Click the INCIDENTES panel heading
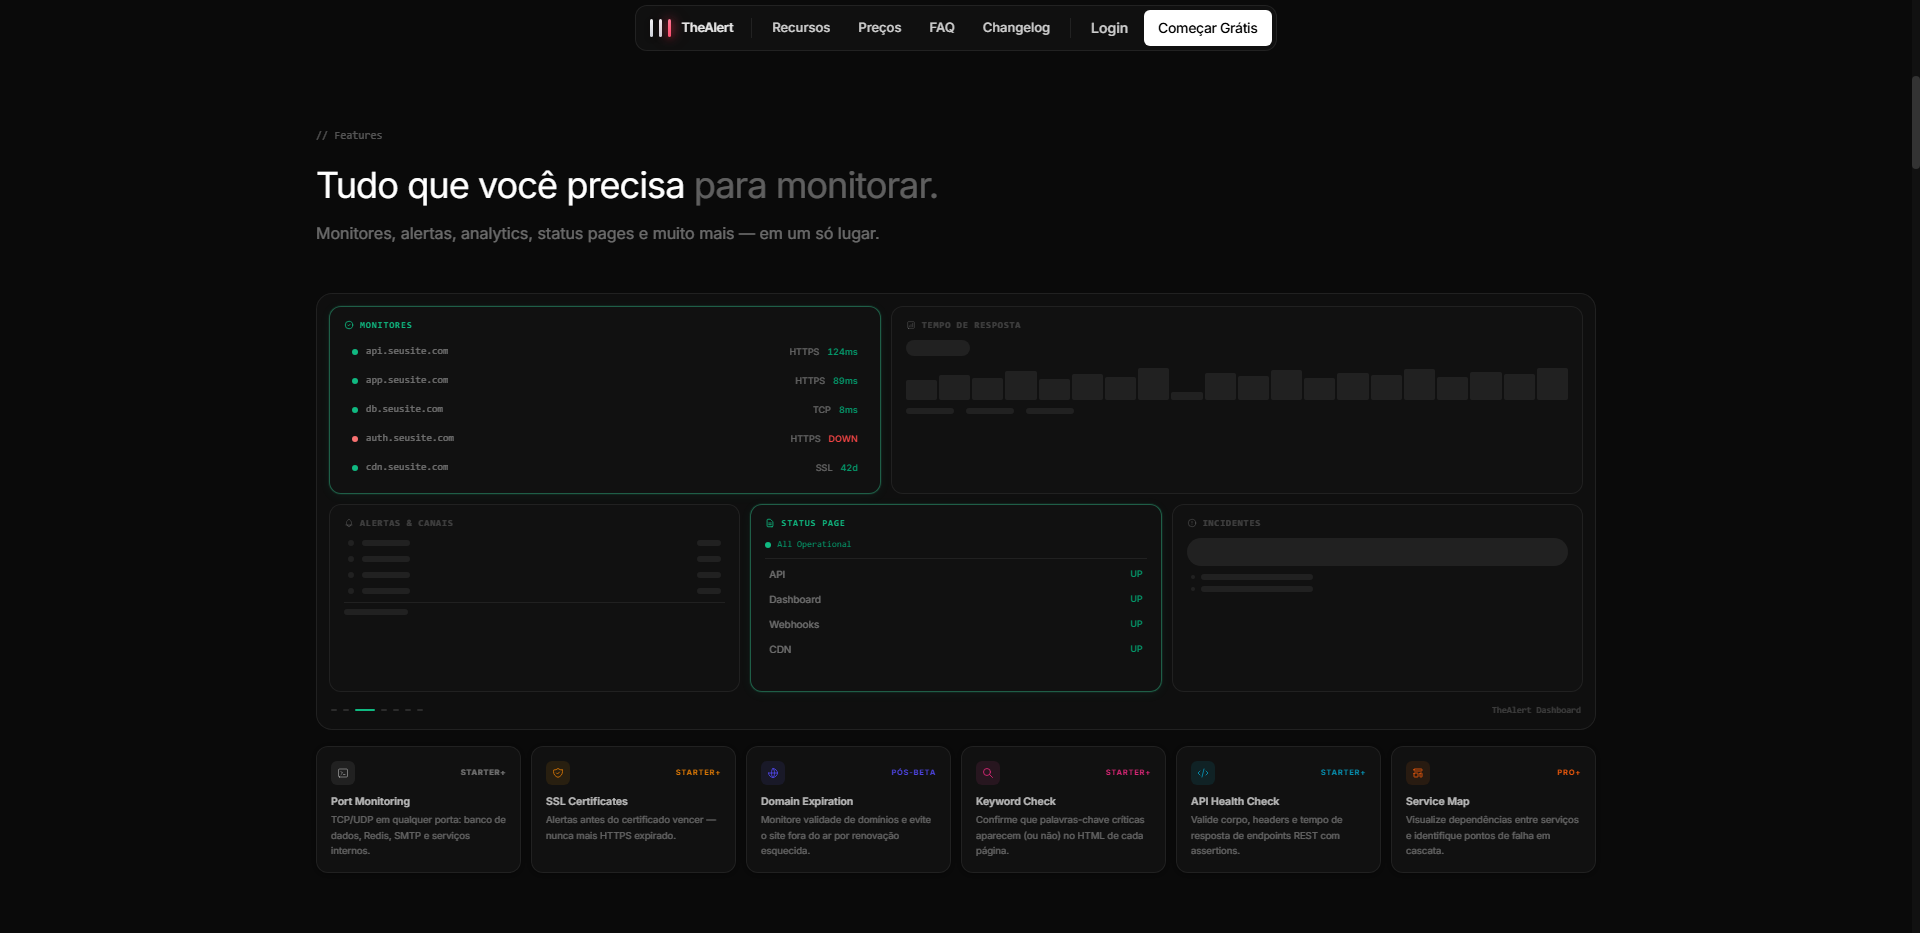Screen dimensions: 1920x933 (1231, 523)
